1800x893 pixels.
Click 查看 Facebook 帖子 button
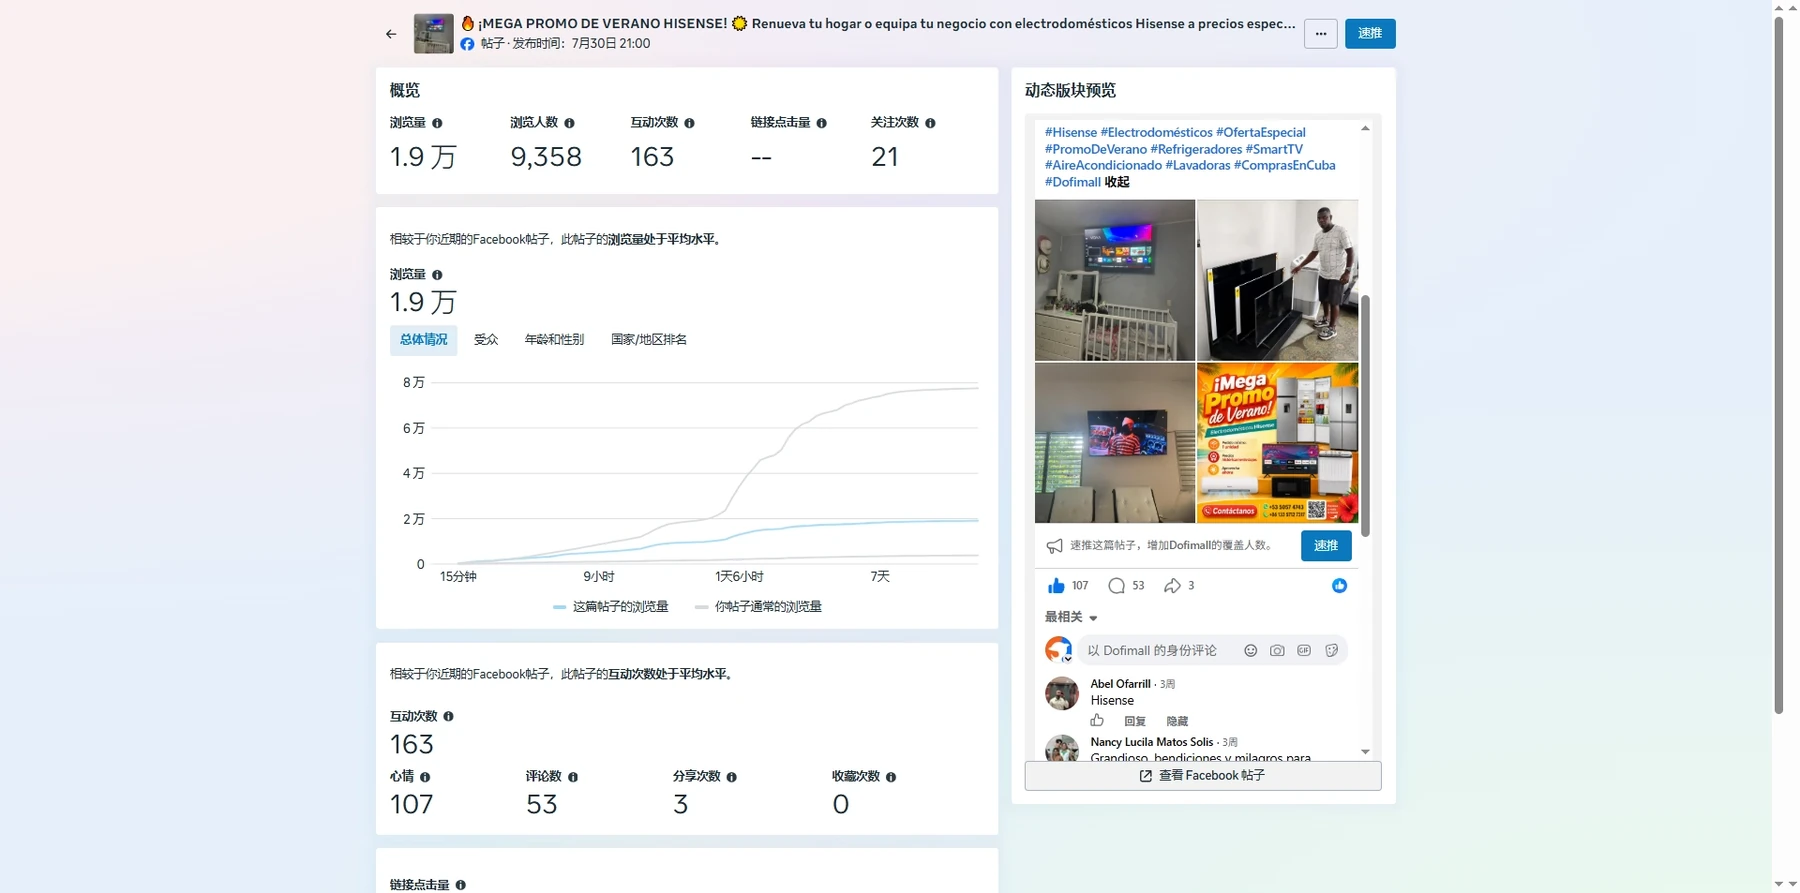pyautogui.click(x=1203, y=776)
